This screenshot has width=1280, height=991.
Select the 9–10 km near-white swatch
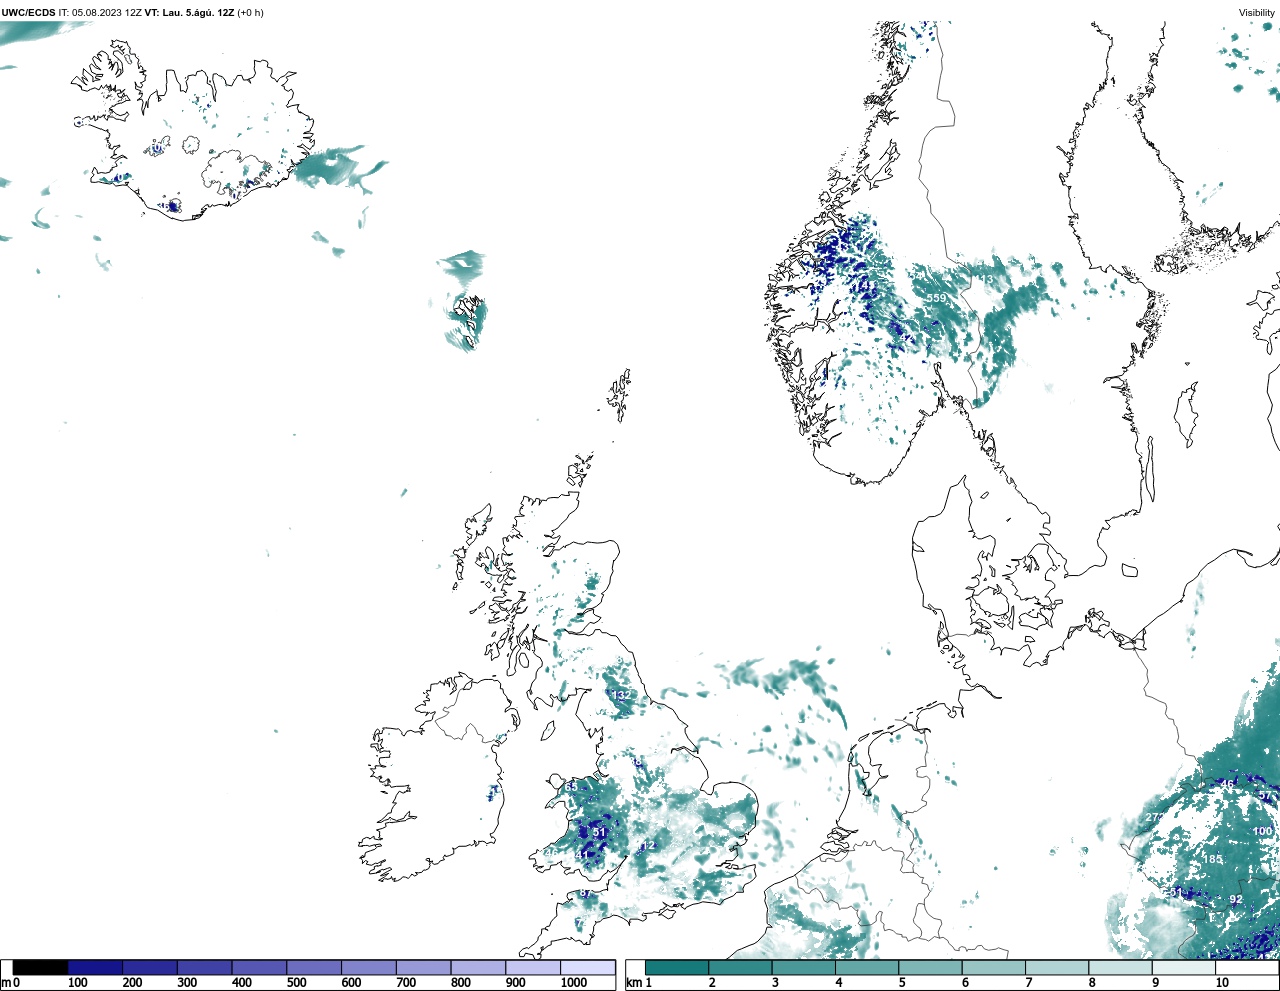(x=1183, y=967)
